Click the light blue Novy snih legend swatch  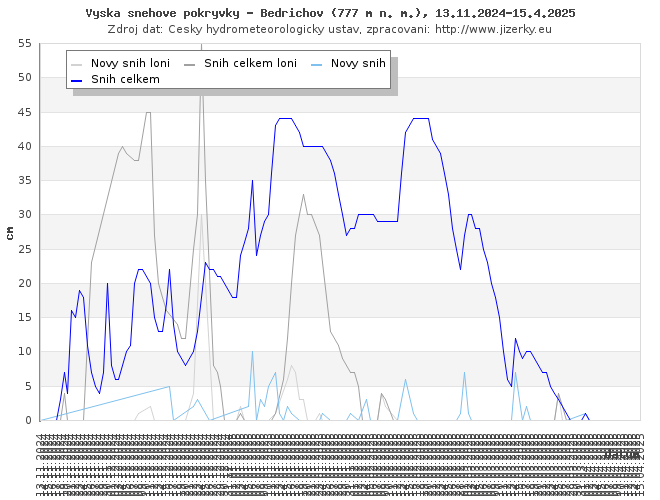click(x=318, y=63)
